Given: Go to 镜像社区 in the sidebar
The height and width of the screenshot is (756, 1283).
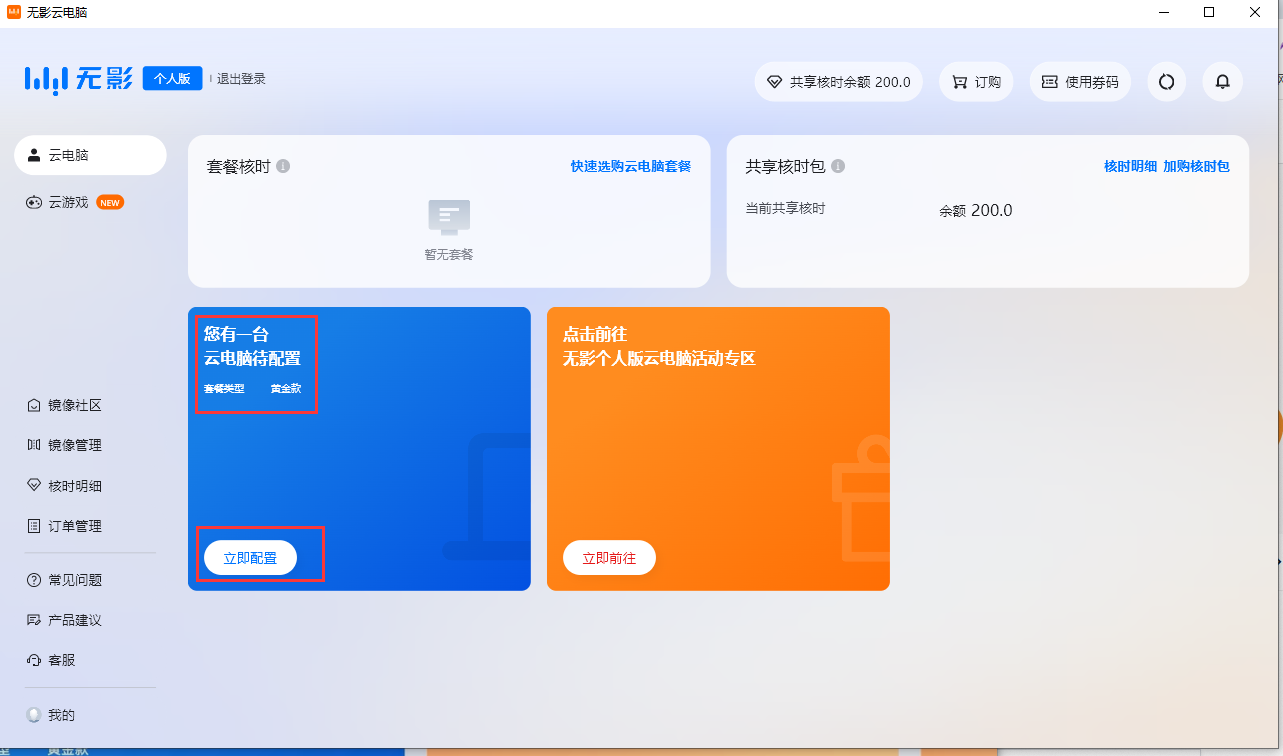Looking at the screenshot, I should point(64,405).
